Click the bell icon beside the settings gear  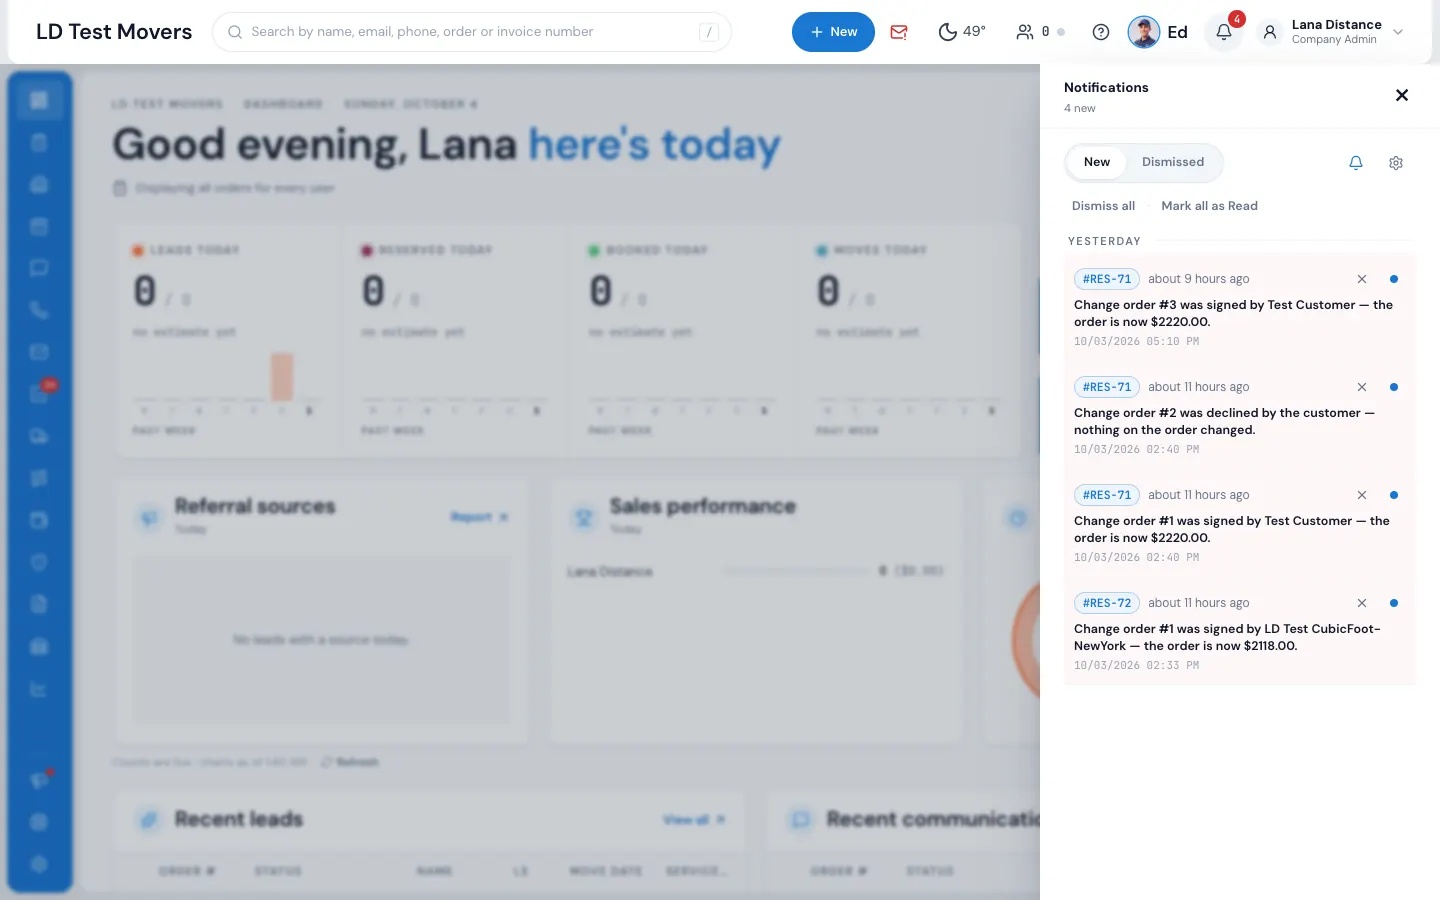click(1356, 163)
